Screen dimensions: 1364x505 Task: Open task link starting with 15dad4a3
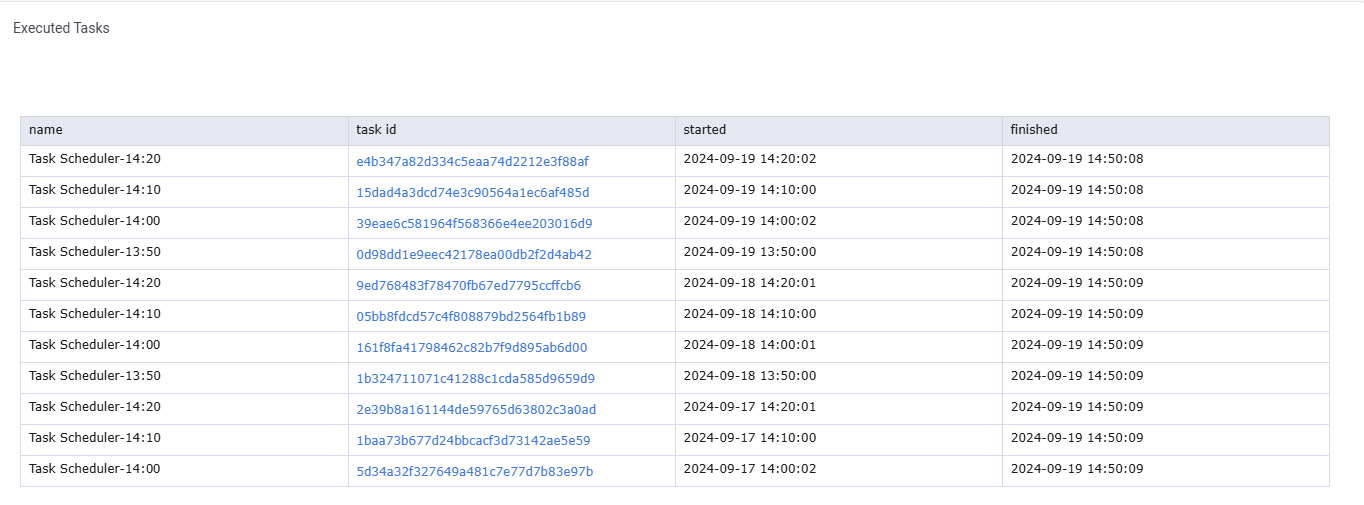click(x=472, y=193)
